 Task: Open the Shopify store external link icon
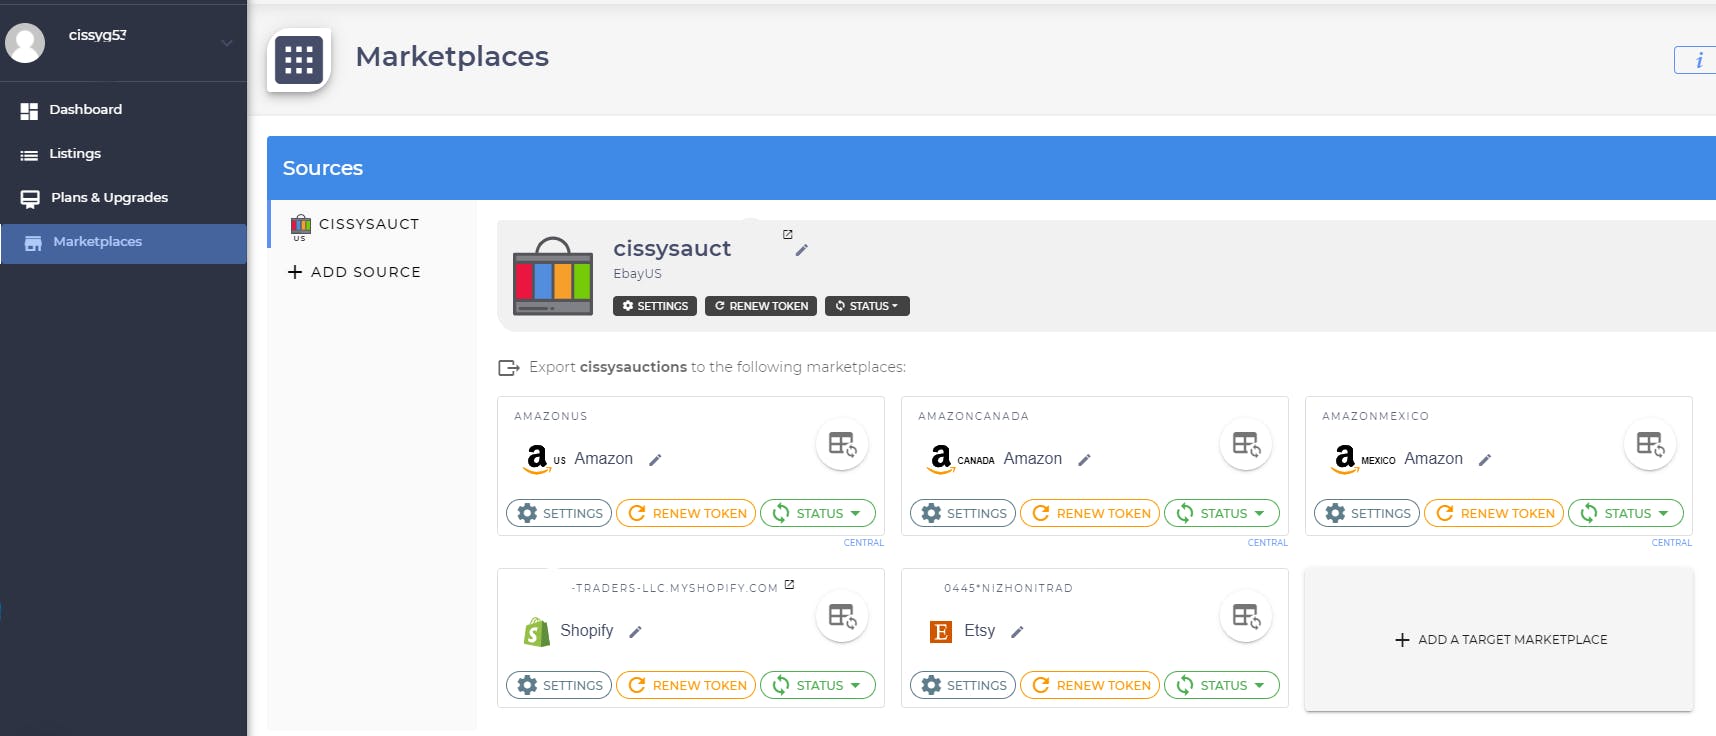[x=789, y=585]
